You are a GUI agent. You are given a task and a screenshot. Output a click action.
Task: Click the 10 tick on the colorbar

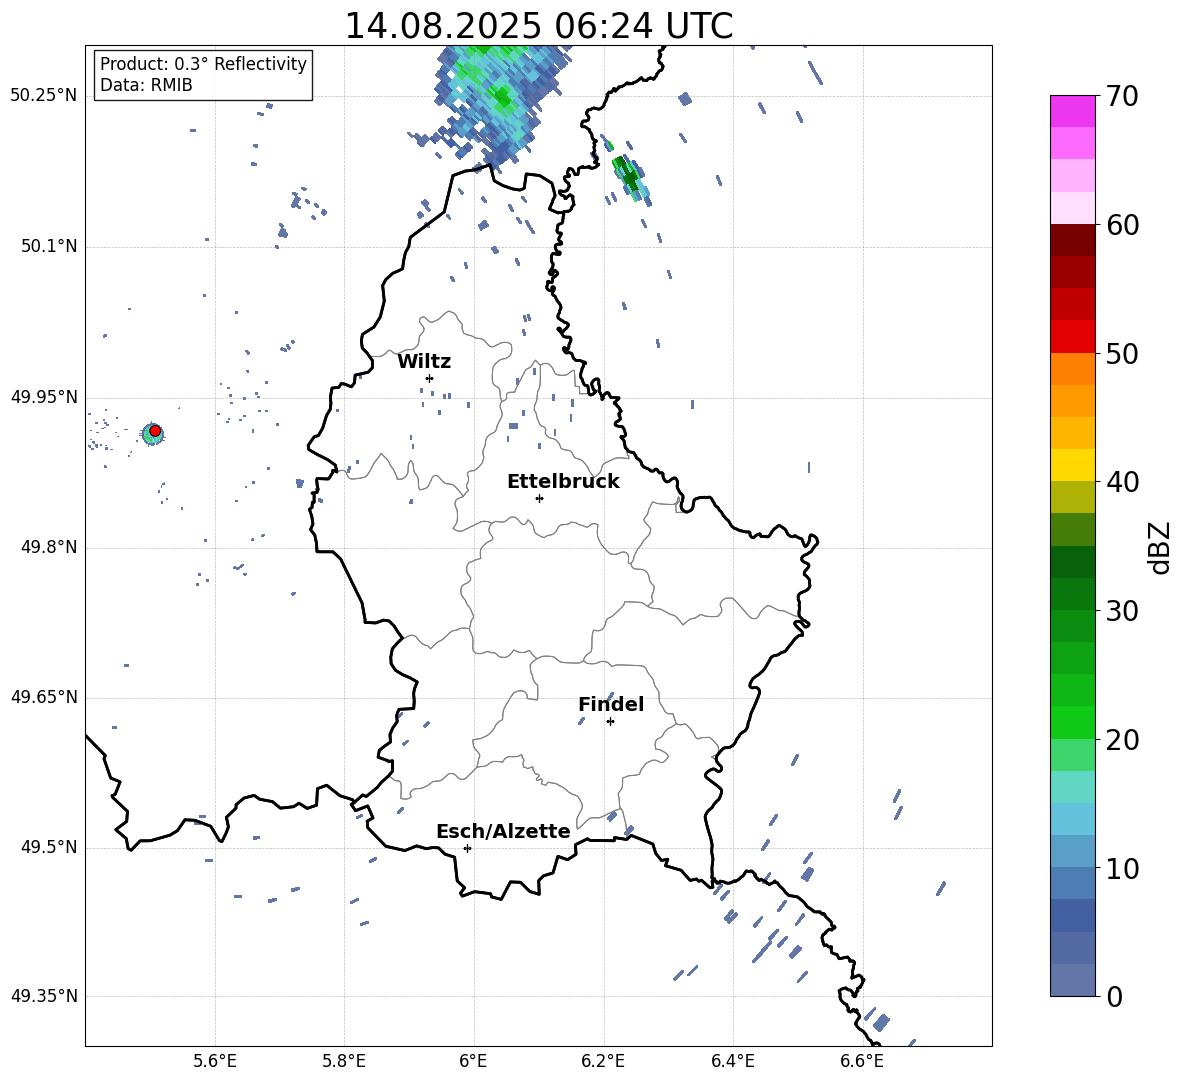pyautogui.click(x=1122, y=868)
